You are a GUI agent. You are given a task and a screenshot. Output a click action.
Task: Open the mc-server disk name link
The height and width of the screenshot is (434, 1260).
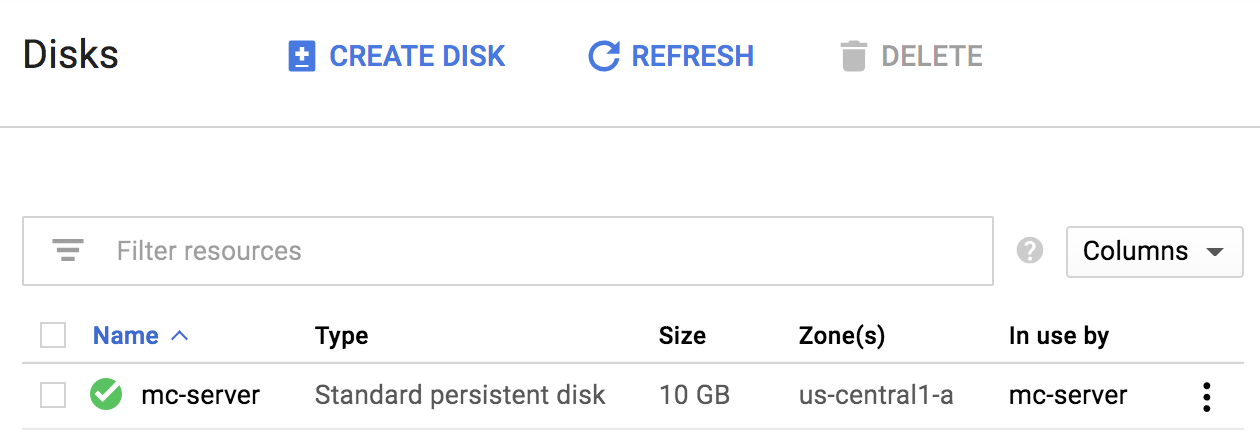(x=201, y=395)
